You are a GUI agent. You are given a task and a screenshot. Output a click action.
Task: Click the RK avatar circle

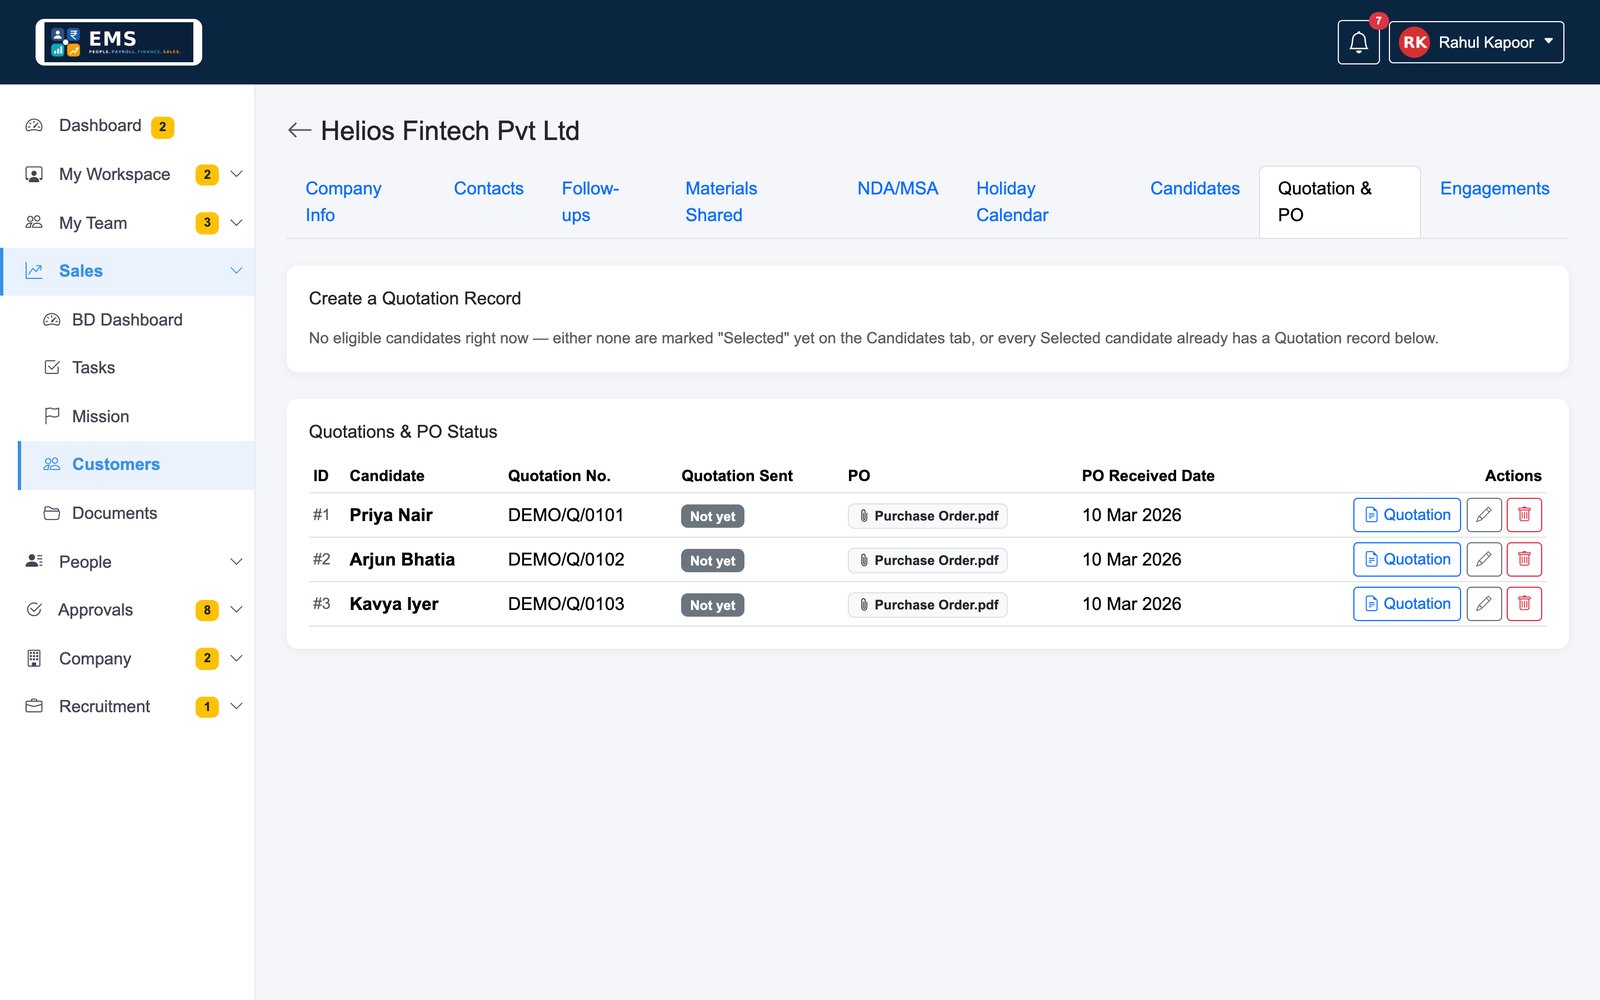1414,42
